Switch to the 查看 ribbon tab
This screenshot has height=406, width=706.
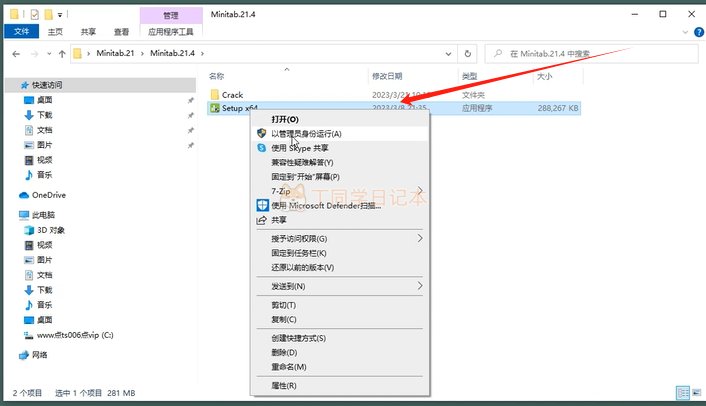pyautogui.click(x=121, y=32)
